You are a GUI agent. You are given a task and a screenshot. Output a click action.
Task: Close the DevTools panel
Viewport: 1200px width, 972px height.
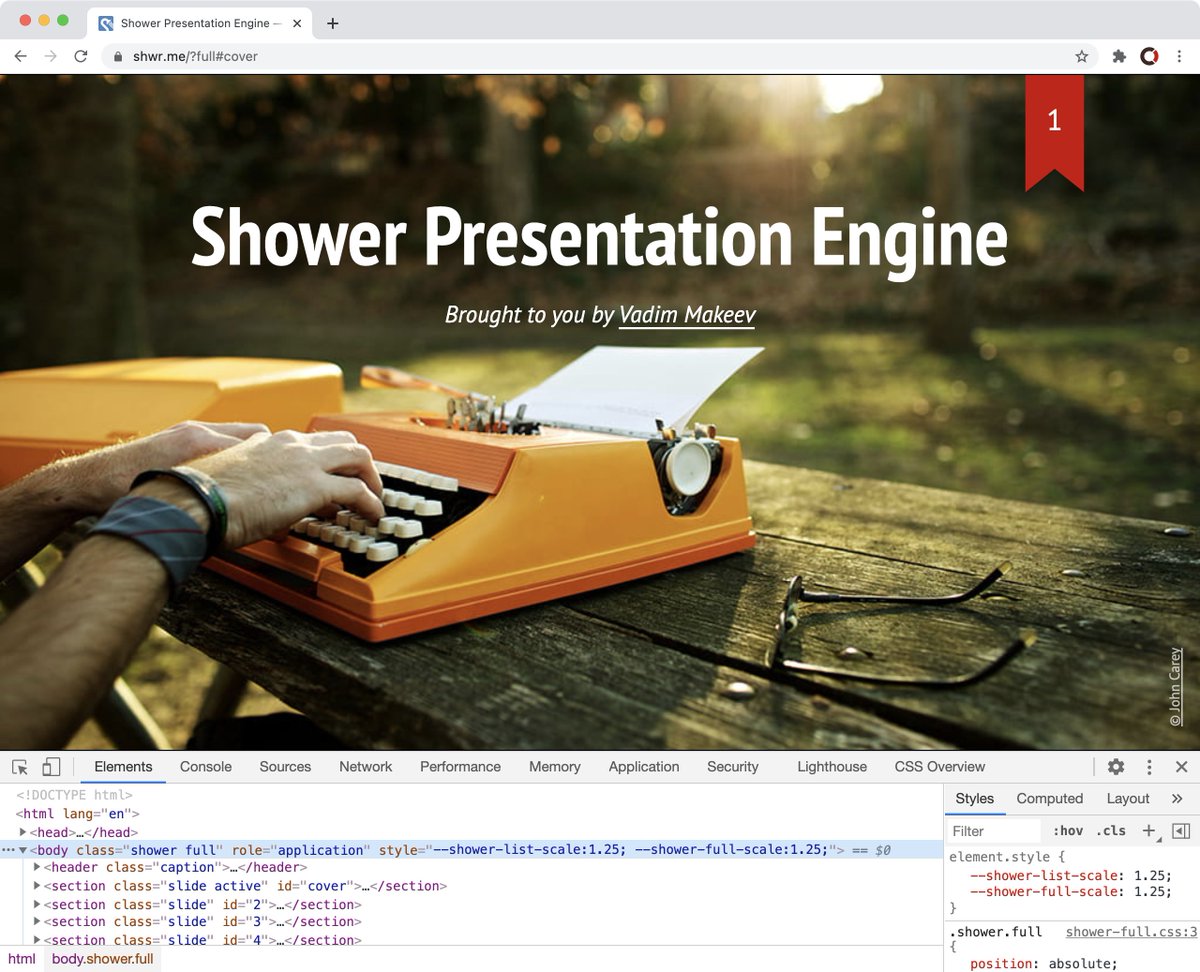click(1181, 767)
